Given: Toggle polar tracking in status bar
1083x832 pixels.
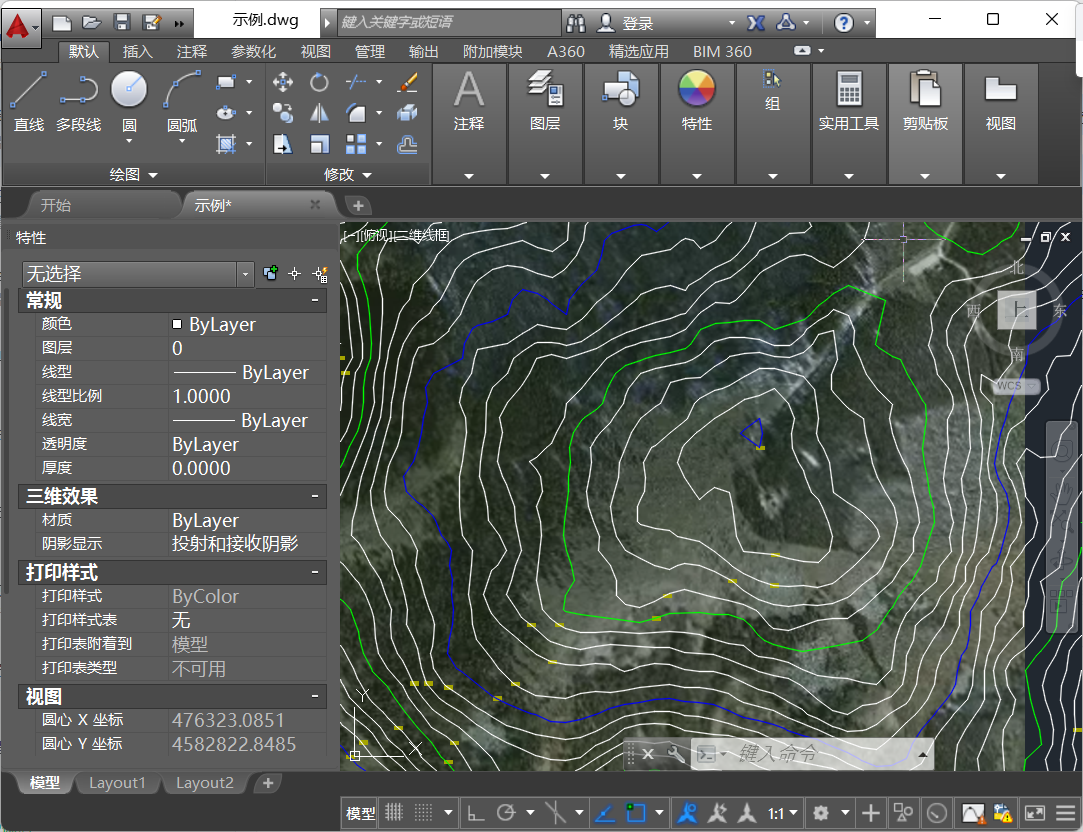Looking at the screenshot, I should pos(506,813).
